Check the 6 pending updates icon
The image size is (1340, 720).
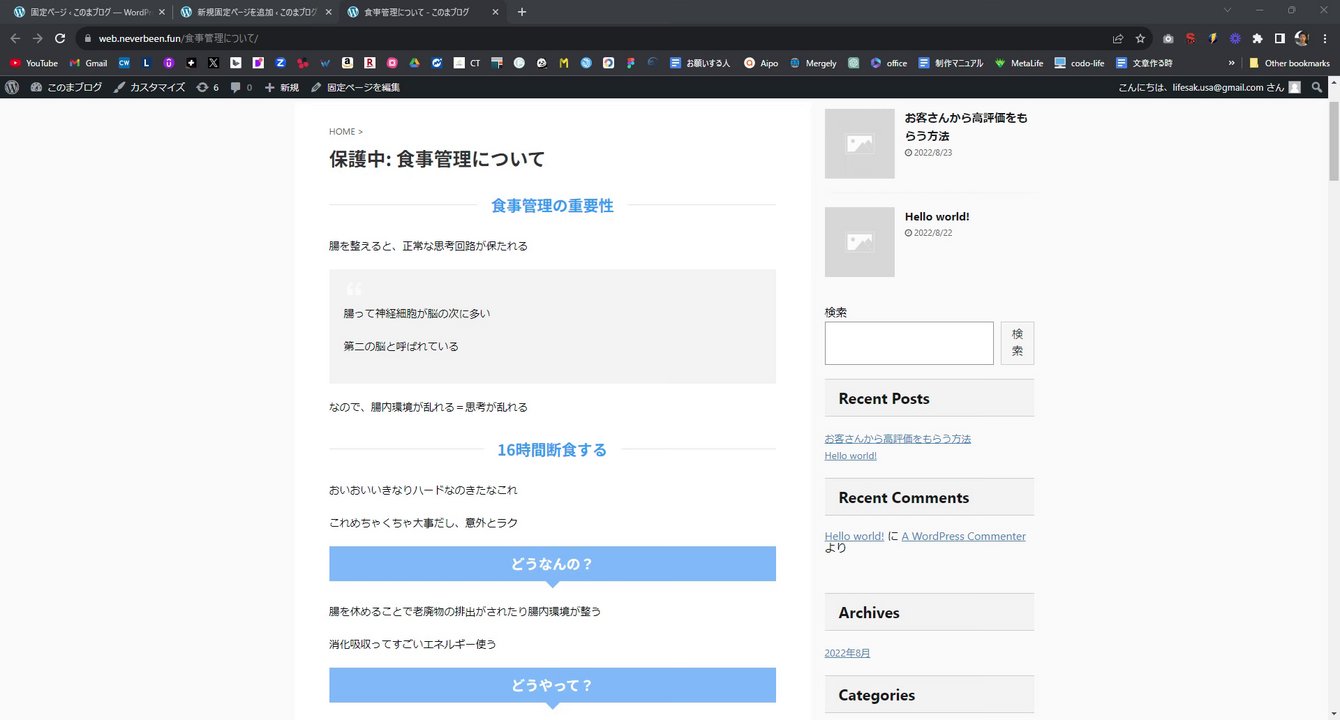point(207,88)
